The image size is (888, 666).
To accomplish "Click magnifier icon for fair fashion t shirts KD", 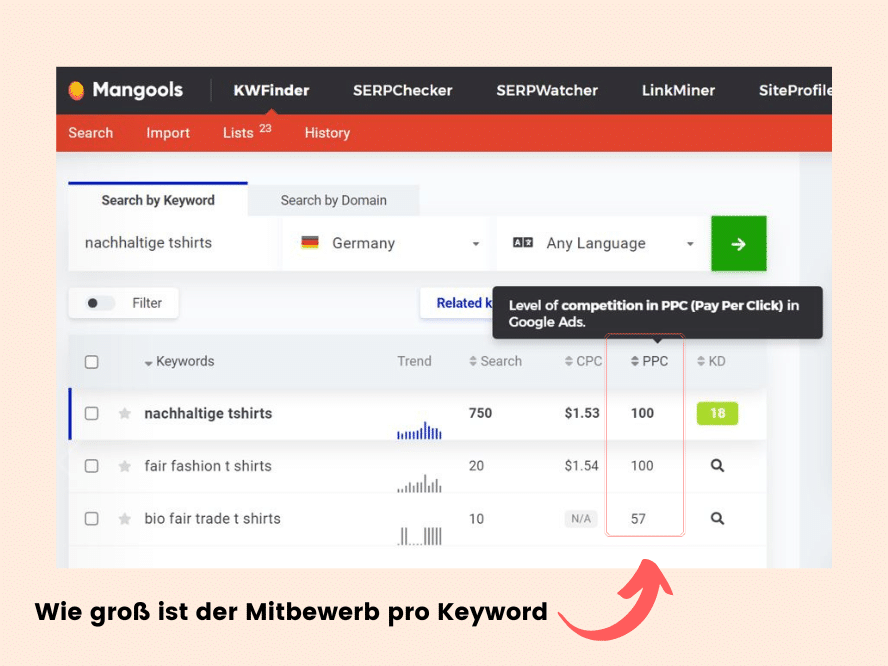I will (x=717, y=466).
